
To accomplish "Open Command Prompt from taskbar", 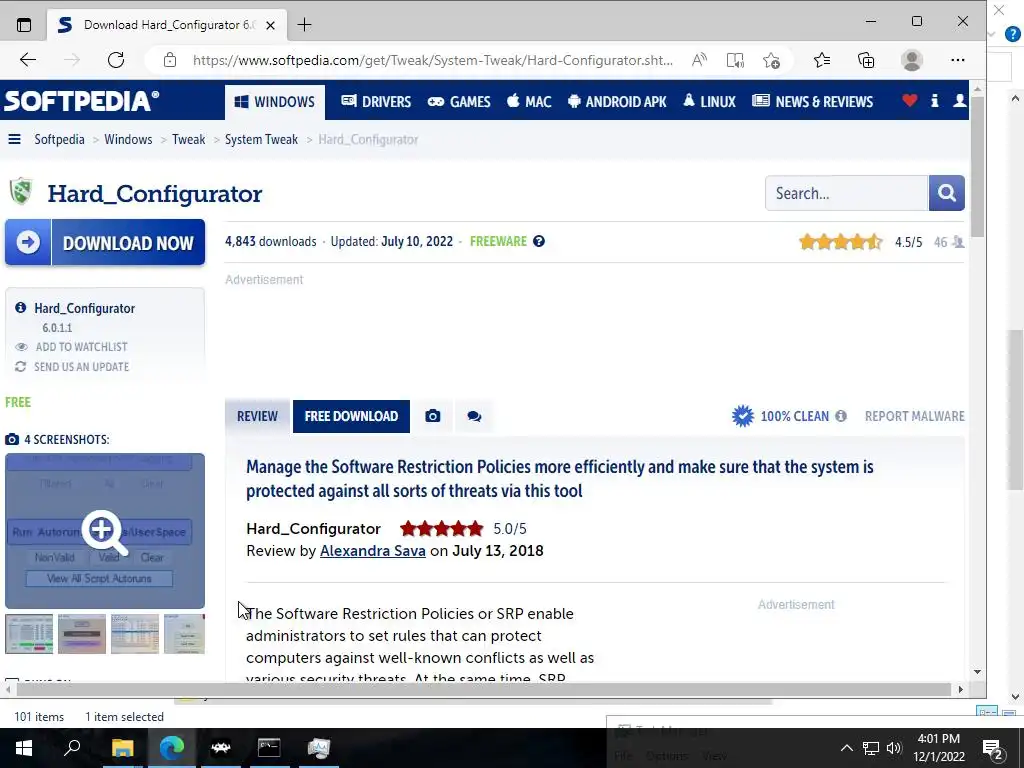I will point(269,748).
